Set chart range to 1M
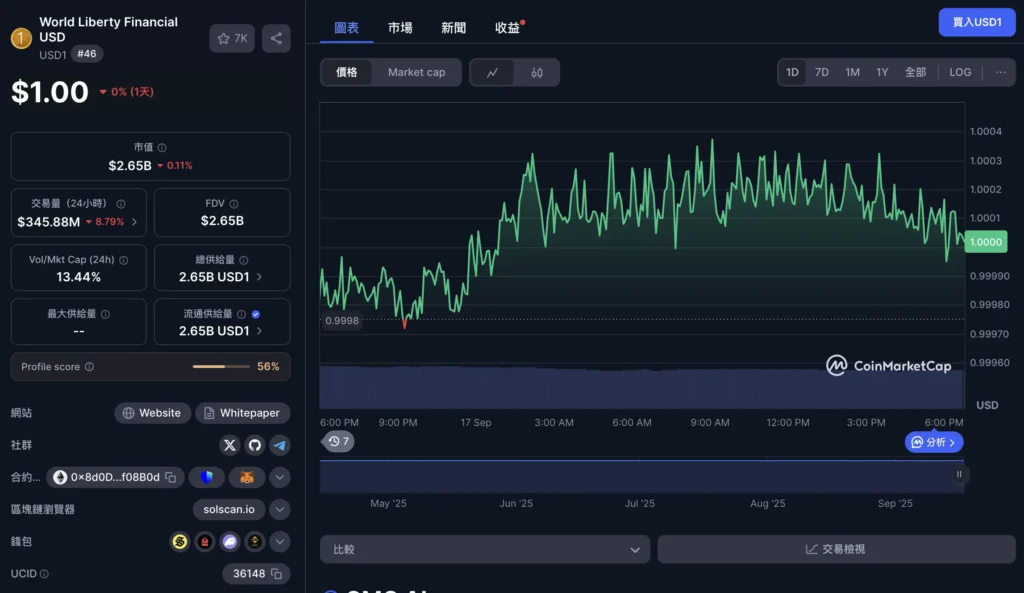This screenshot has height=593, width=1024. pyautogui.click(x=852, y=72)
